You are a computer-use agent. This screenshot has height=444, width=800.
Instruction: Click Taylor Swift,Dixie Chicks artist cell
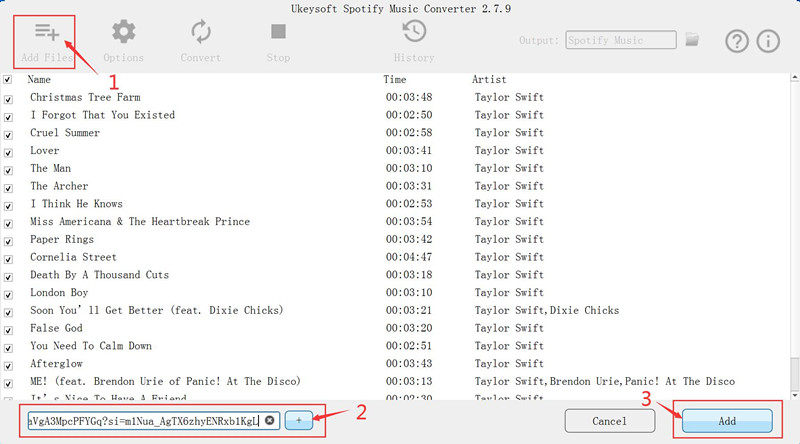(547, 310)
